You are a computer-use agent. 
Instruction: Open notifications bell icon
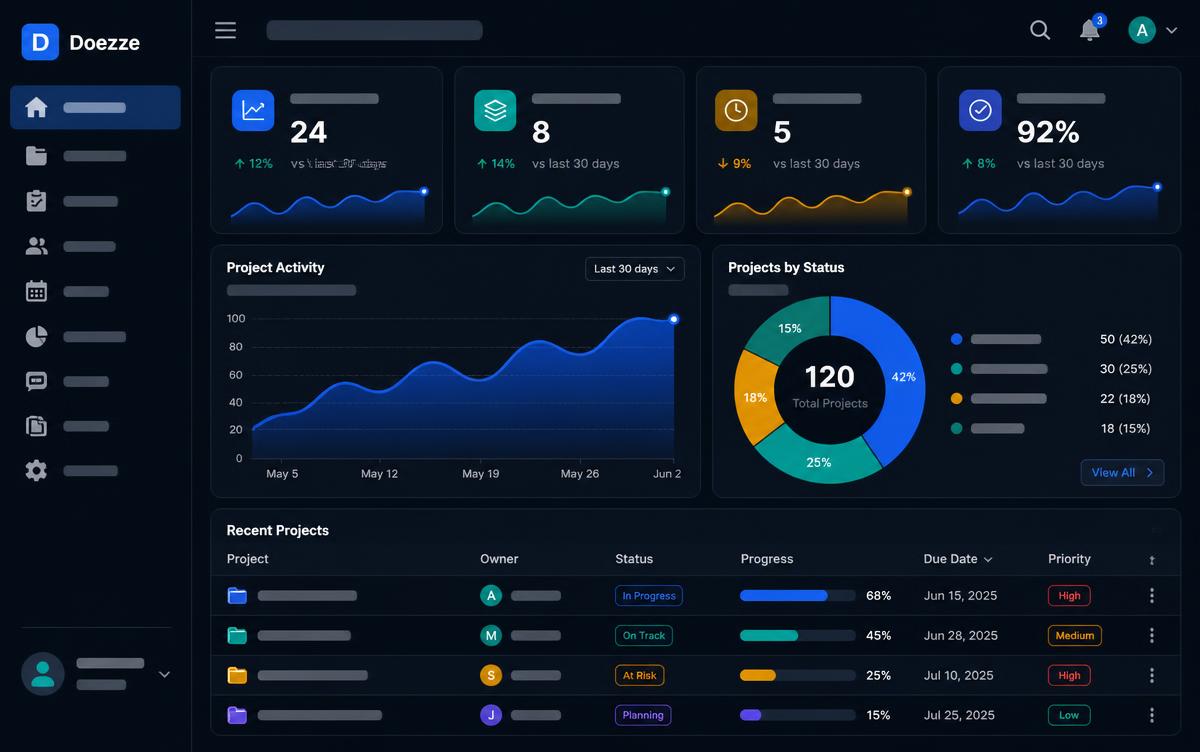pyautogui.click(x=1090, y=30)
